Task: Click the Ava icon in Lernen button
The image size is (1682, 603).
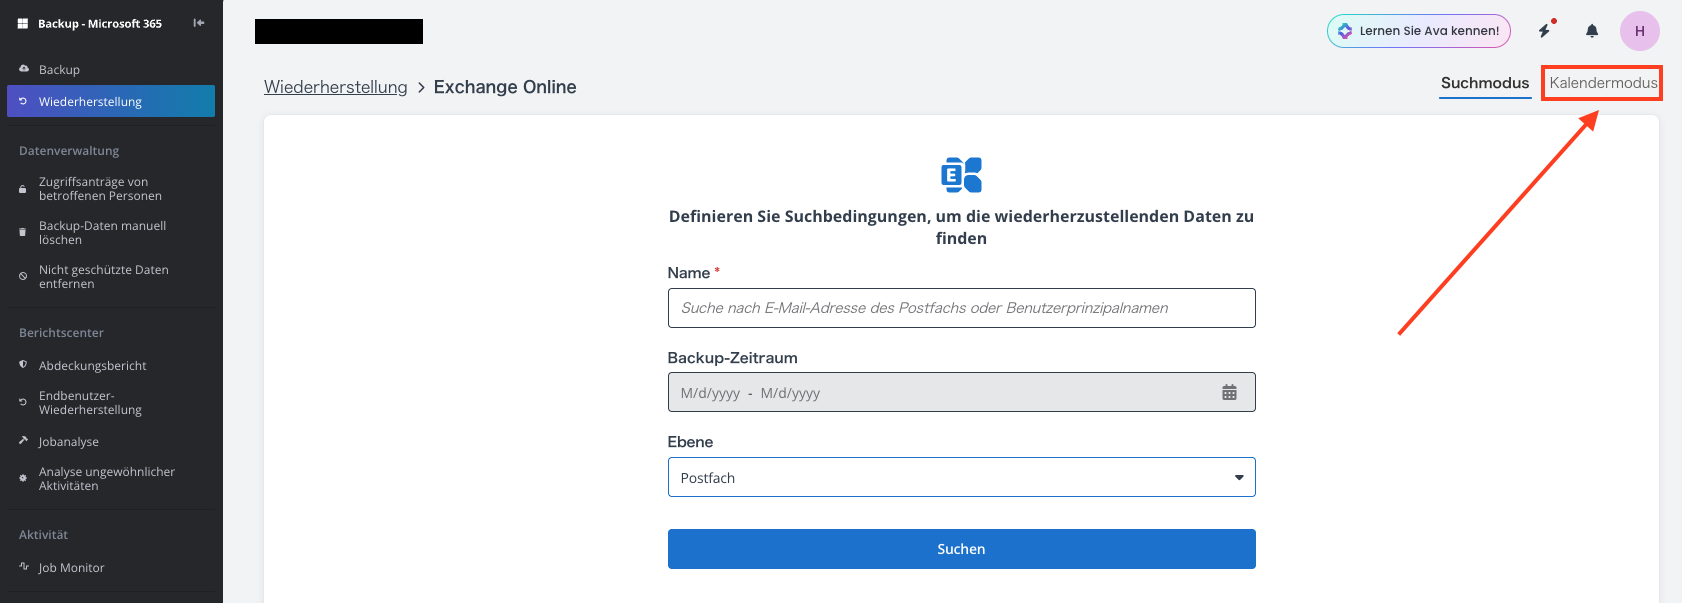Action: pyautogui.click(x=1345, y=31)
